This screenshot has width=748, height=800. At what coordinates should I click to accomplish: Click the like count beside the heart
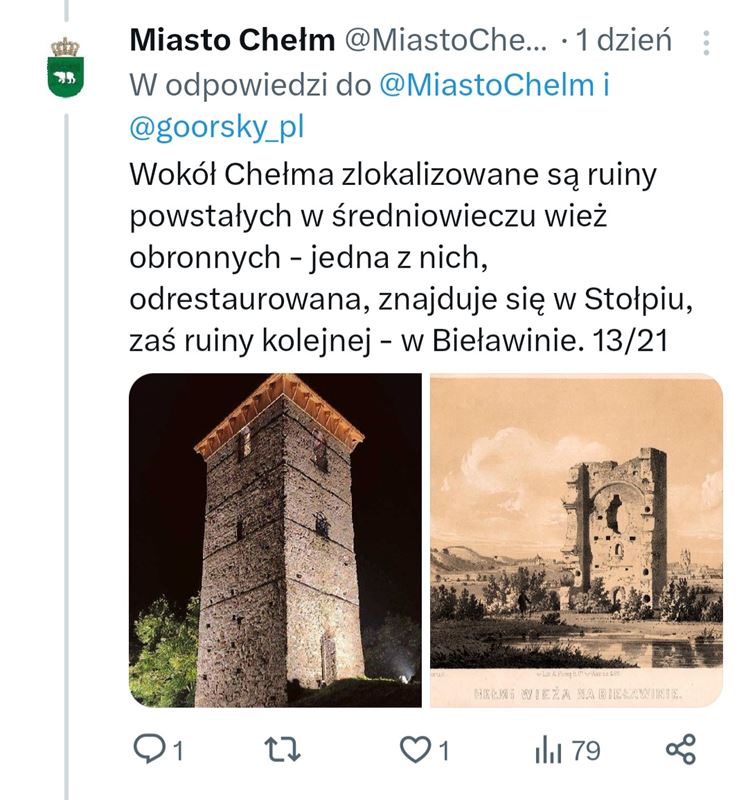(x=443, y=750)
